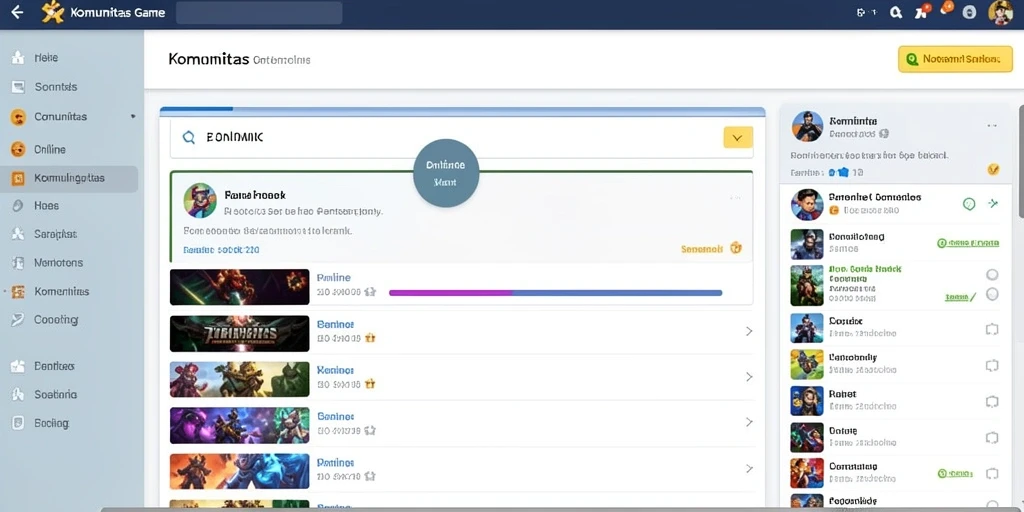Open the Senanhet Contonios avatar
The width and height of the screenshot is (1024, 512).
pos(807,204)
